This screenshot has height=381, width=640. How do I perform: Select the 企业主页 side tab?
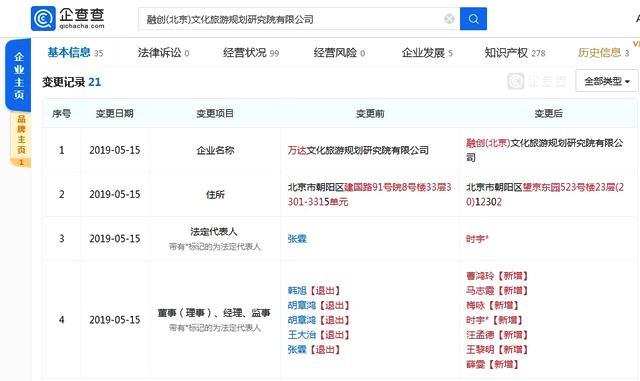click(19, 76)
